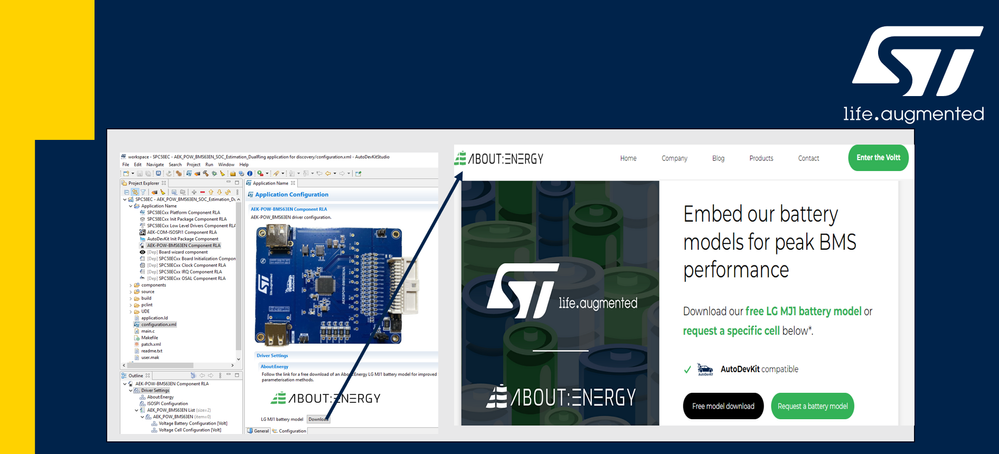The image size is (999, 454).
Task: Select SPC58ECxx Init Package Component RLA
Action: 185,219
